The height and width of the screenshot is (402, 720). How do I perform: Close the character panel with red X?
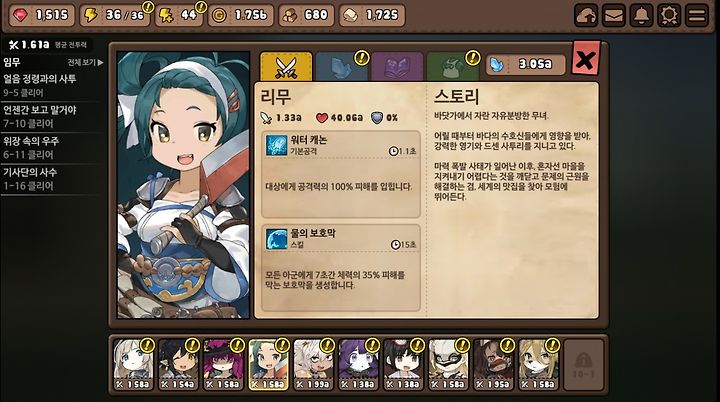click(x=586, y=59)
